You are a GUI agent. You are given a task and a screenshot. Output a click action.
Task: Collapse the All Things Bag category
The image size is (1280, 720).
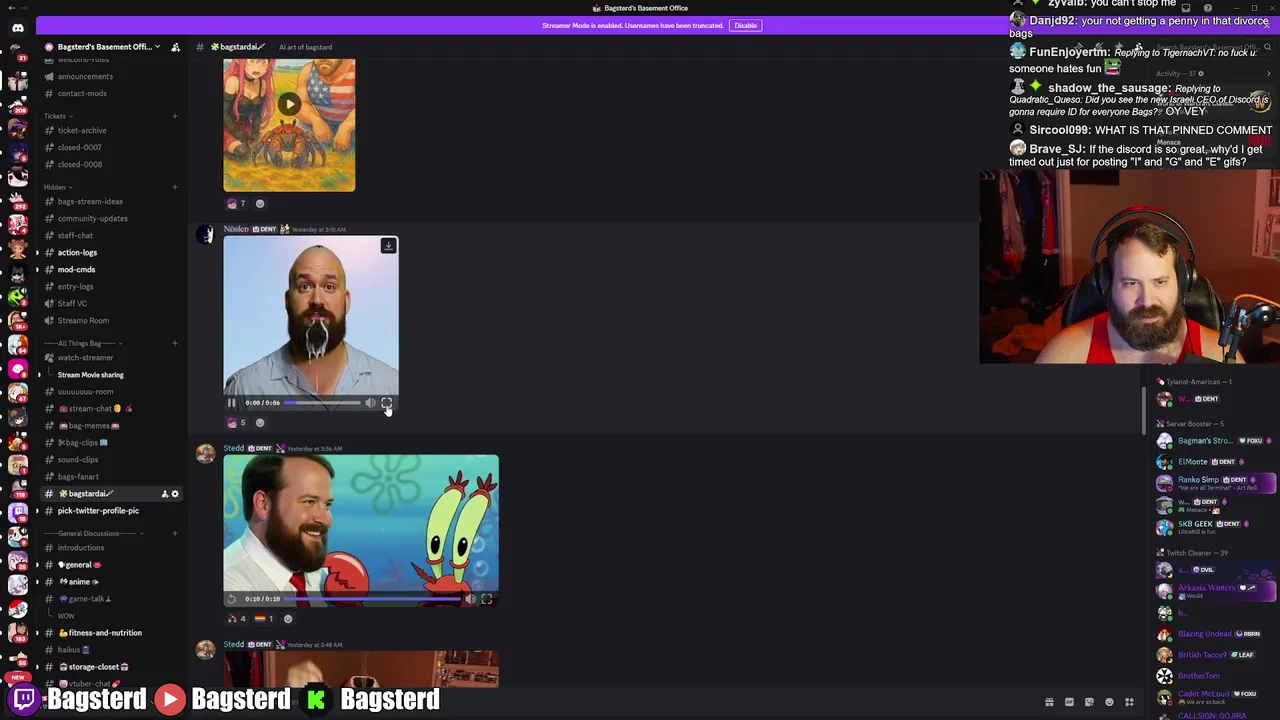85,343
